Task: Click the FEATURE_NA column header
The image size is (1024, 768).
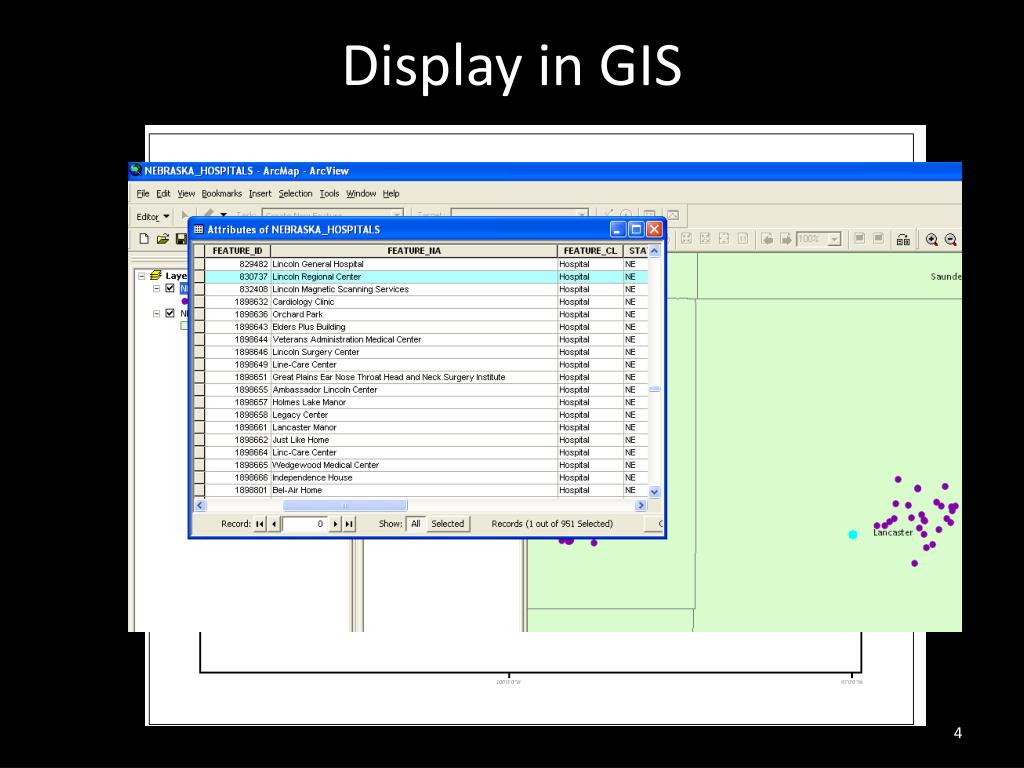Action: click(x=414, y=251)
